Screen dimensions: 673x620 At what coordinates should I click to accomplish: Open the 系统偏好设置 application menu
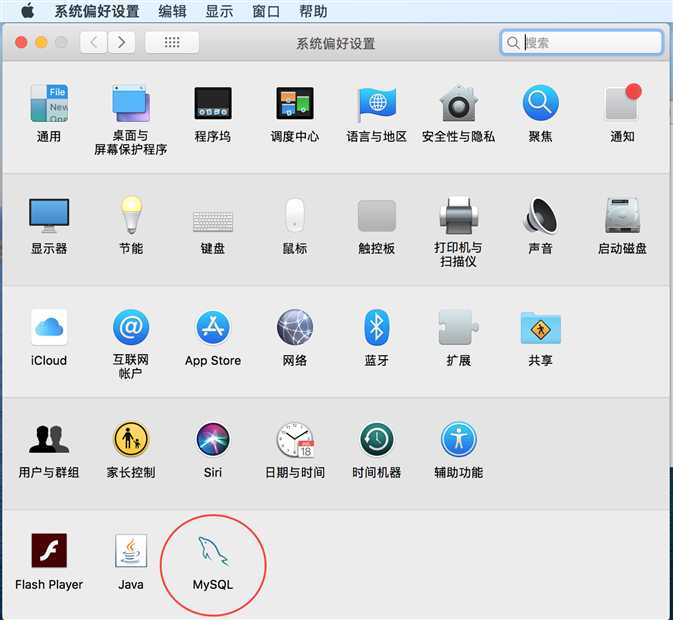click(97, 11)
